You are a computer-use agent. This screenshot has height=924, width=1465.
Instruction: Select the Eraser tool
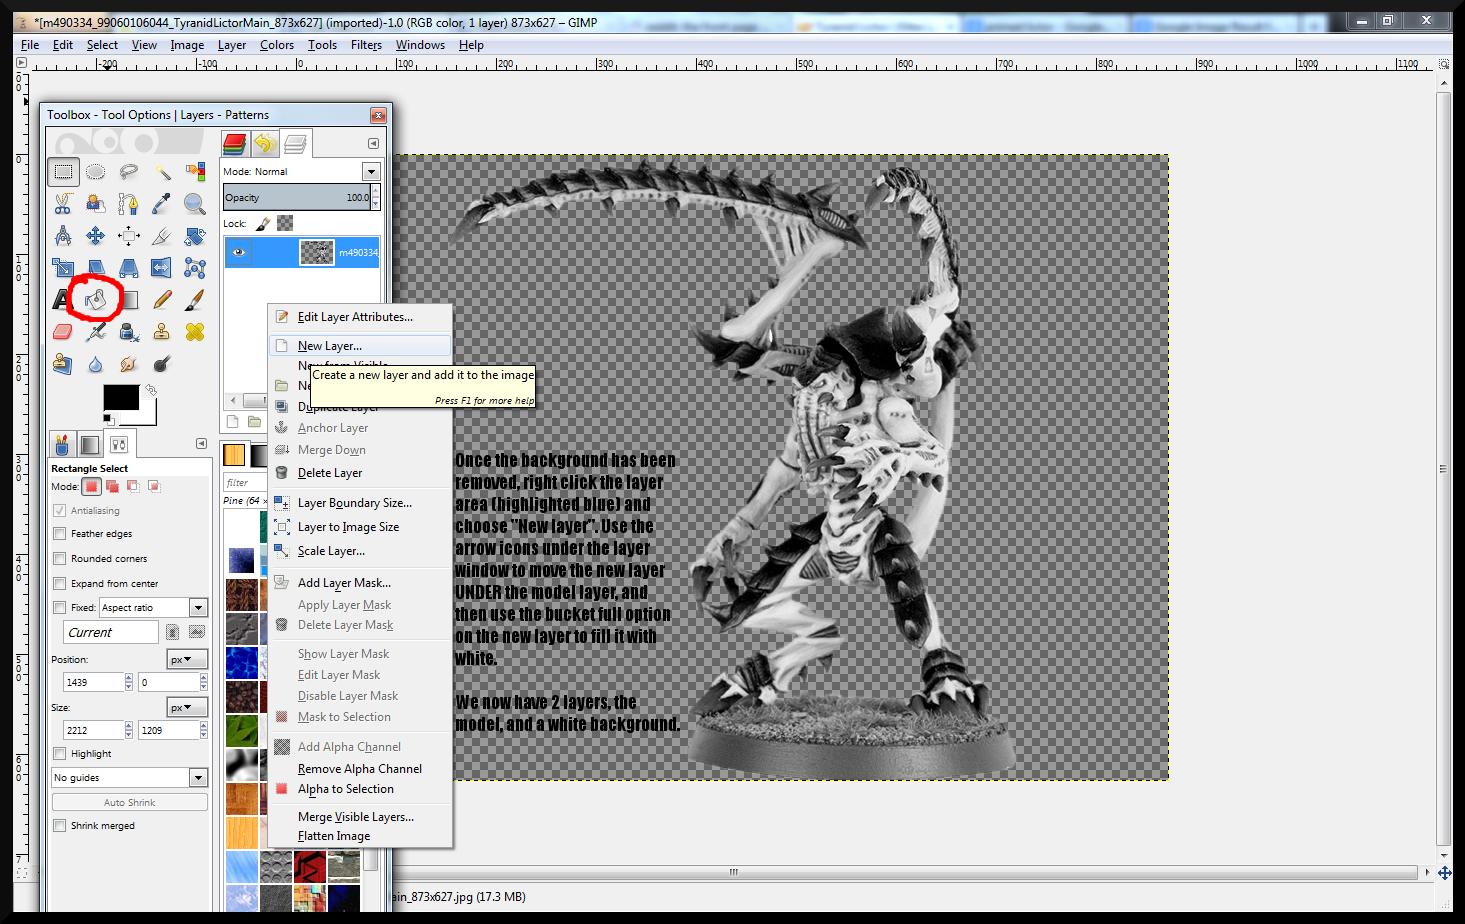[x=63, y=332]
